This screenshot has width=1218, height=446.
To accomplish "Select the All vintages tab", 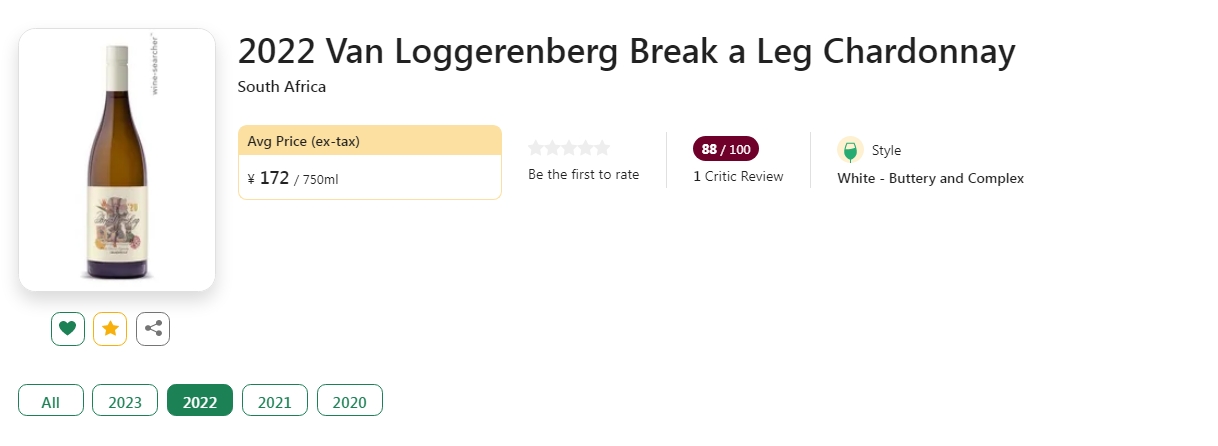I will point(50,402).
